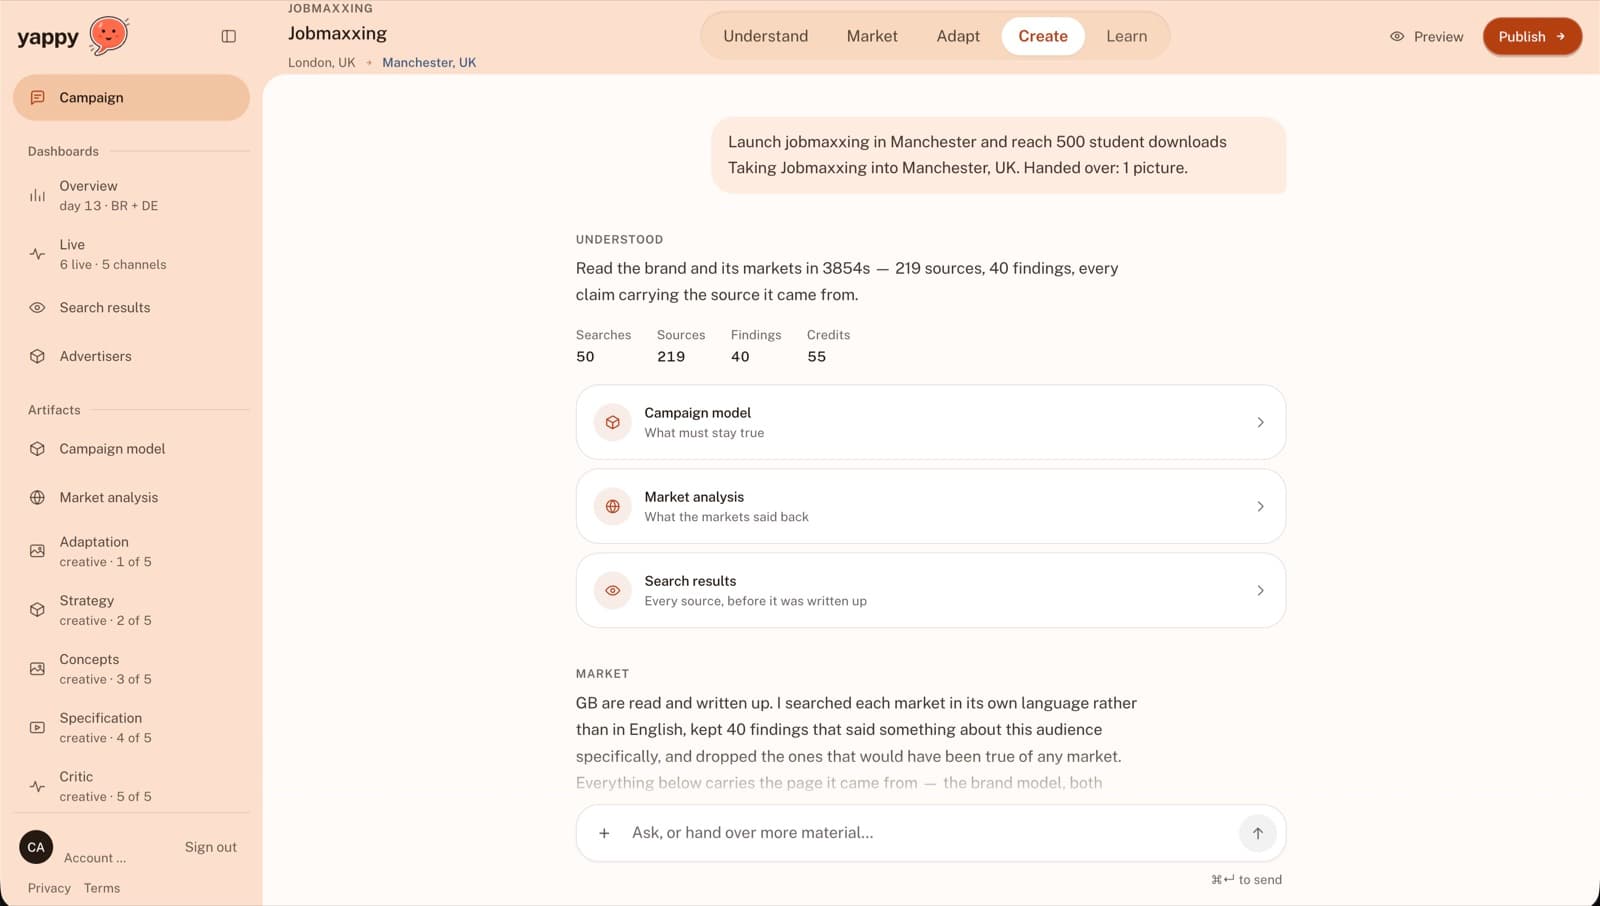The image size is (1600, 906).
Task: Open Live dashboard with 6 live channels
Action: coord(131,254)
